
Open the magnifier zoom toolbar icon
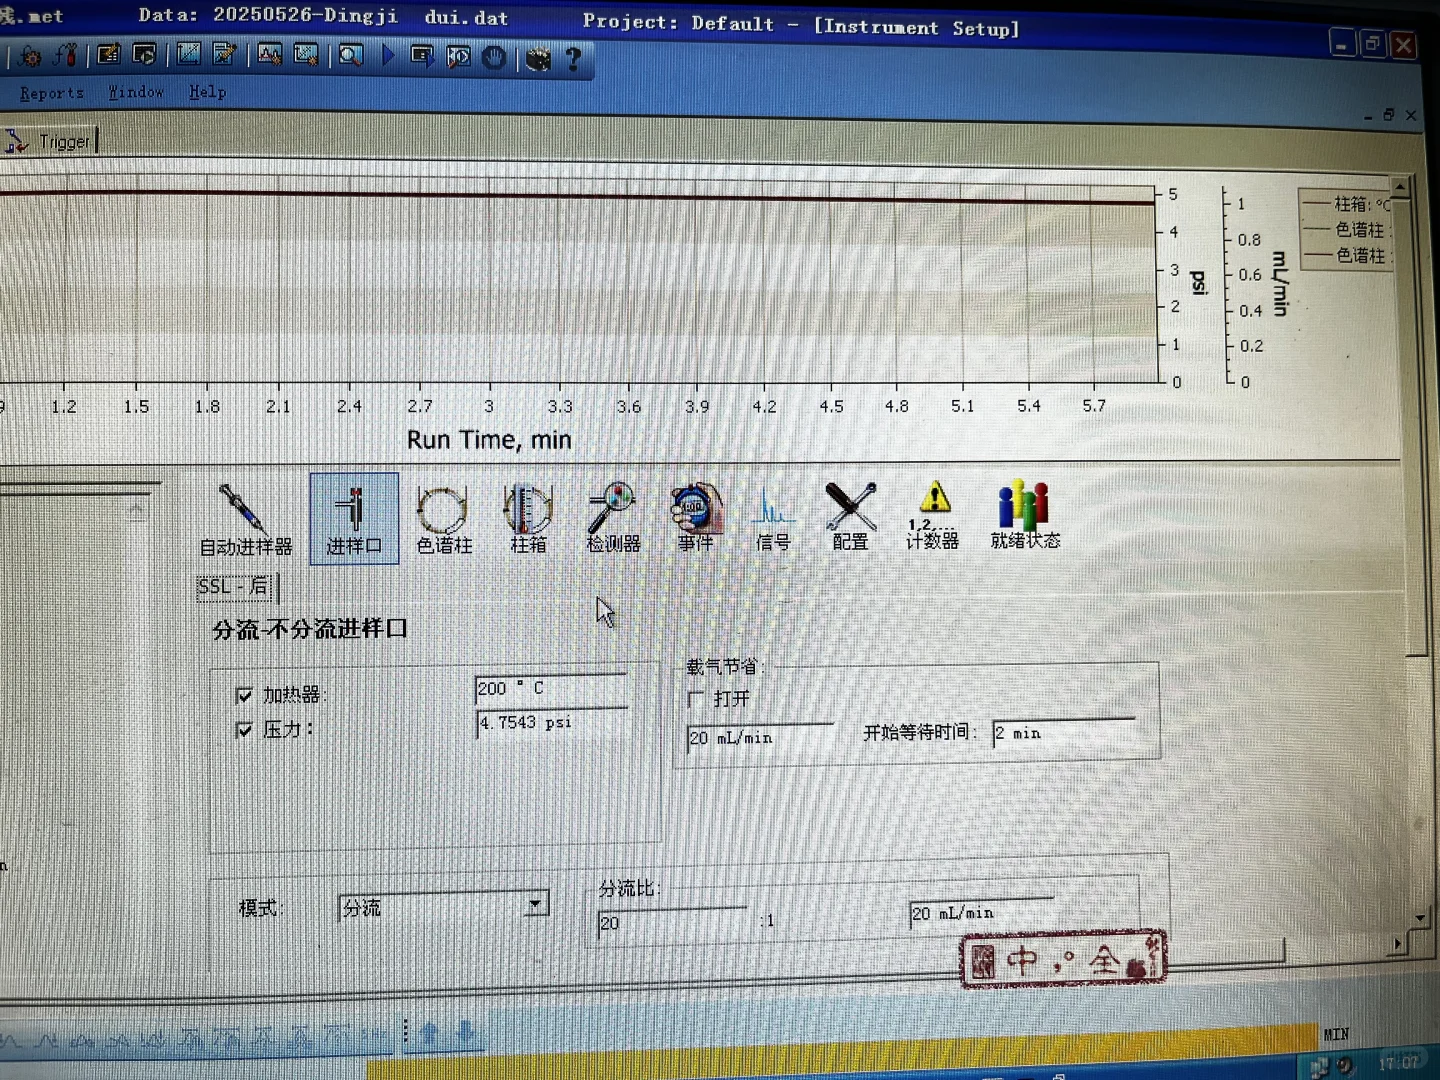click(349, 56)
